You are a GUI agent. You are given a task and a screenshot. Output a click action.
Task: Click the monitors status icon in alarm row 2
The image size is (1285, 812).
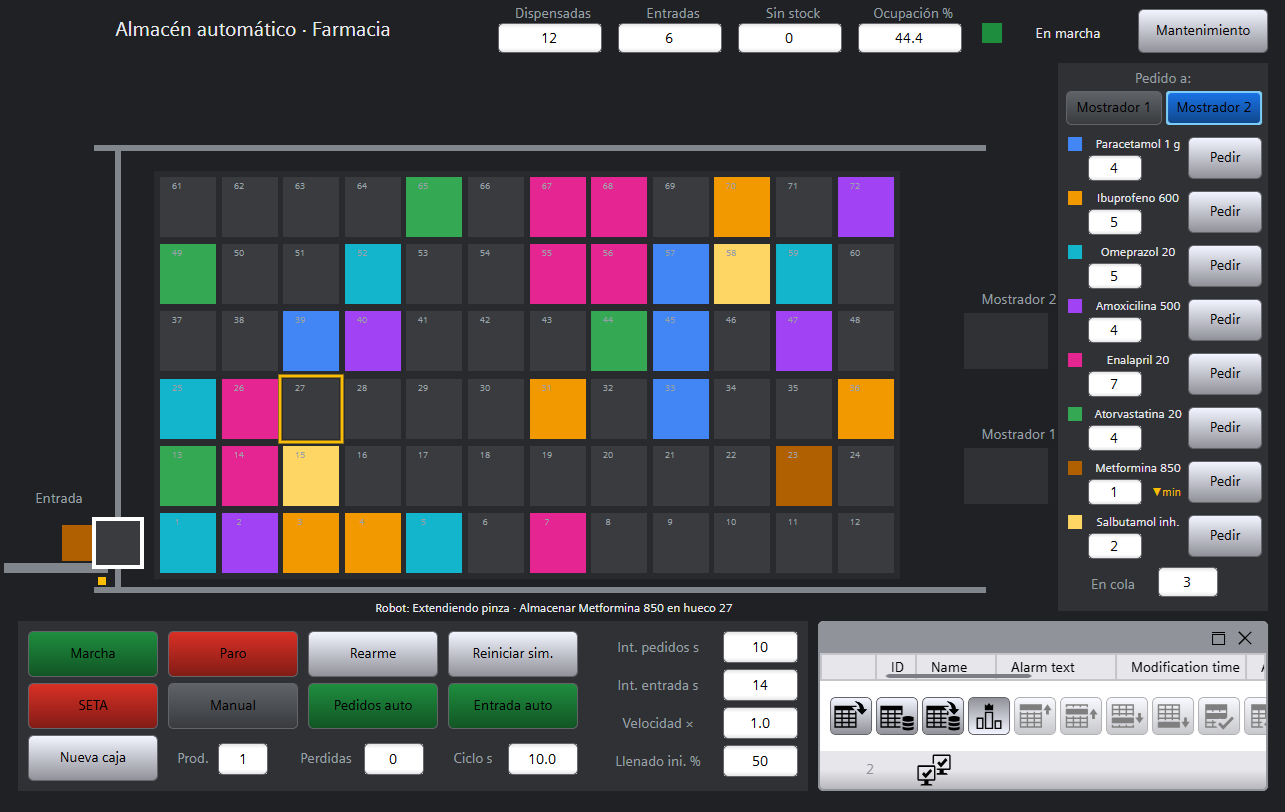pyautogui.click(x=933, y=769)
